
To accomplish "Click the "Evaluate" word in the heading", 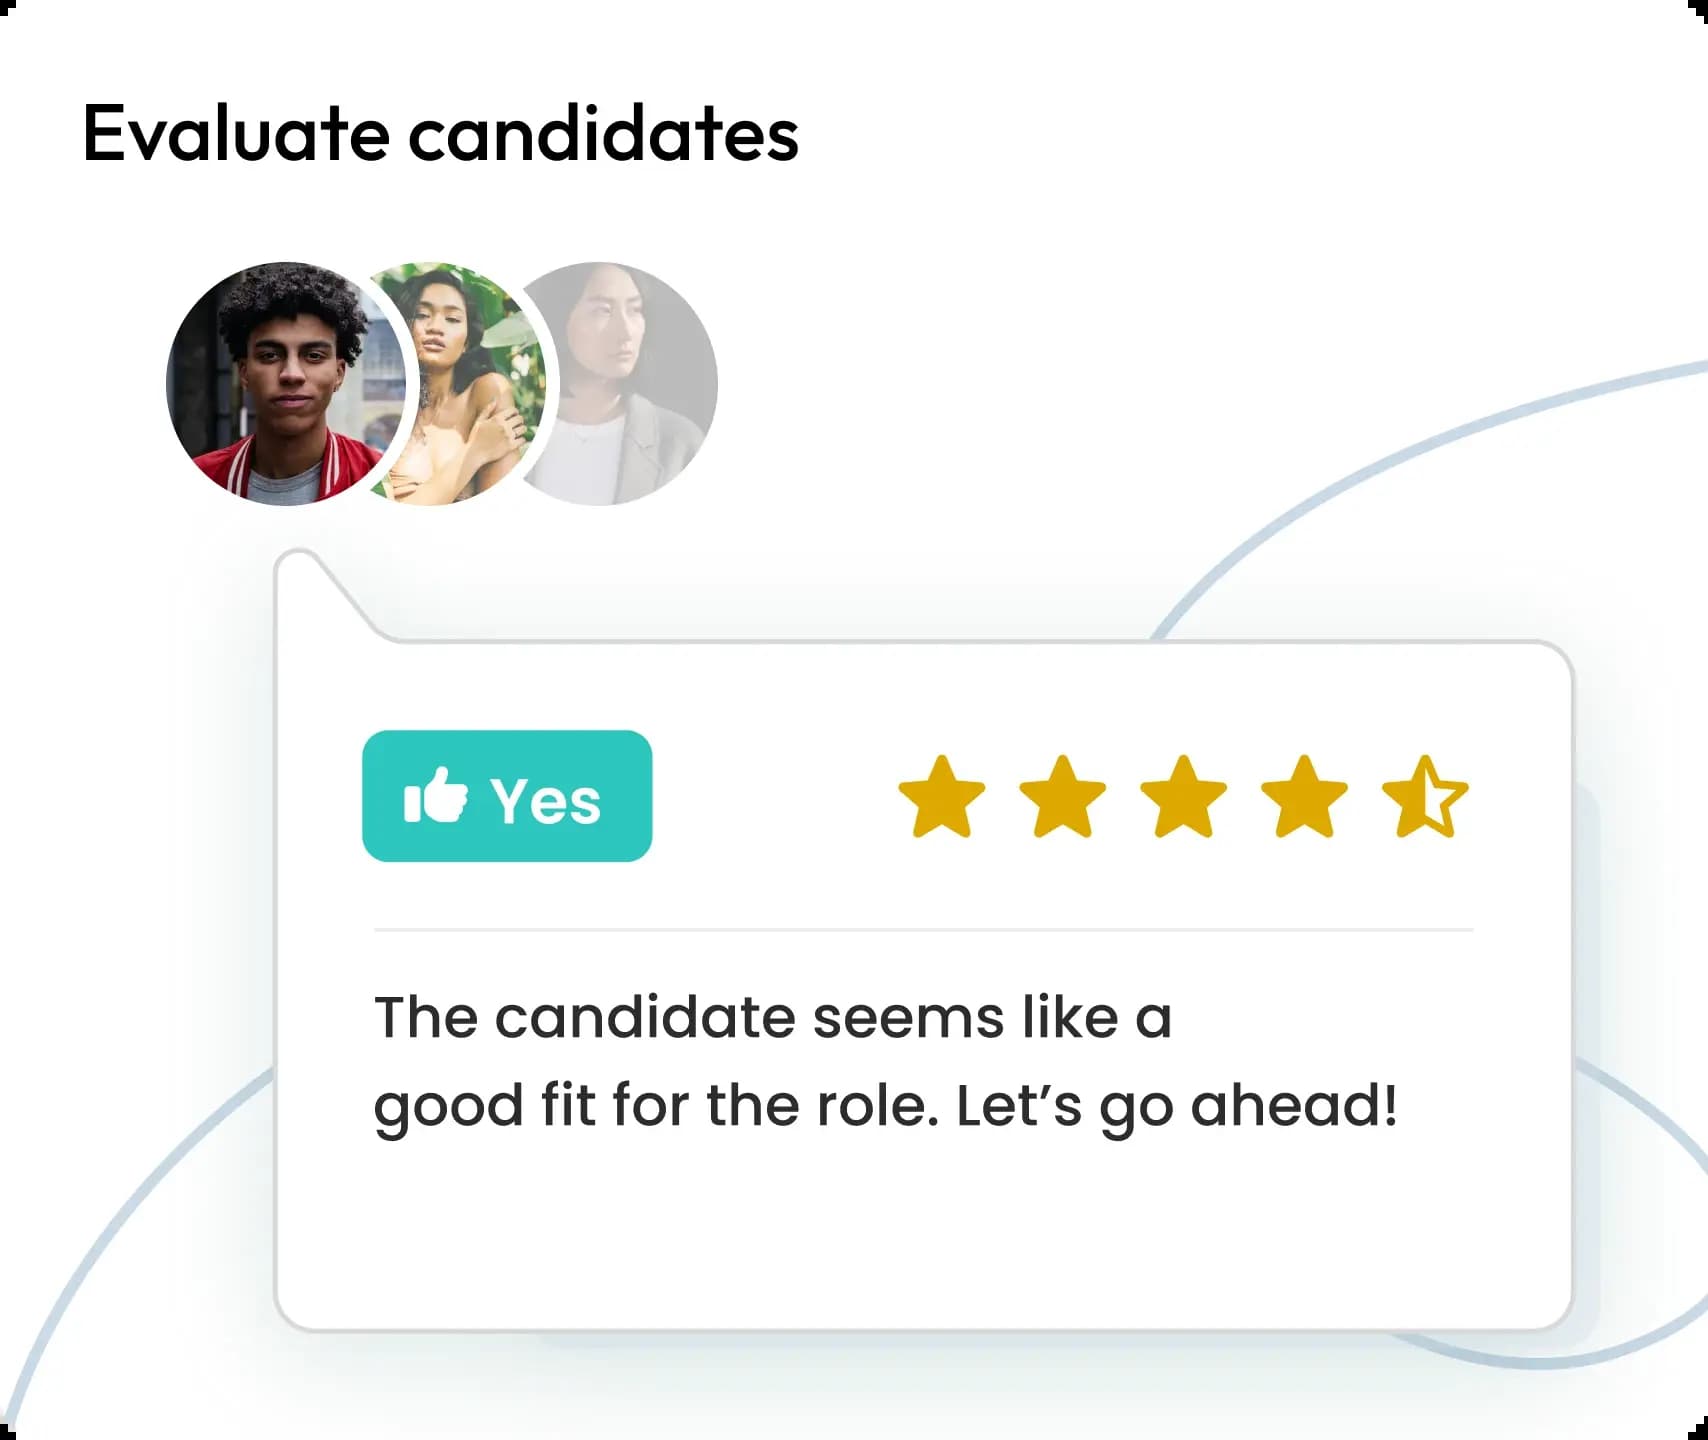I will click(x=235, y=133).
